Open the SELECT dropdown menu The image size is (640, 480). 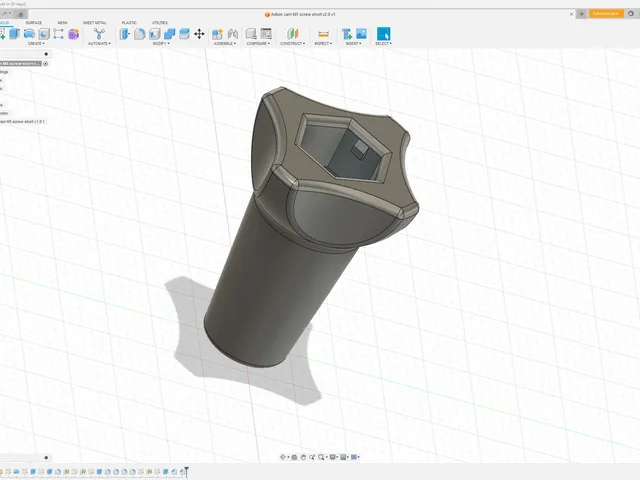click(383, 43)
